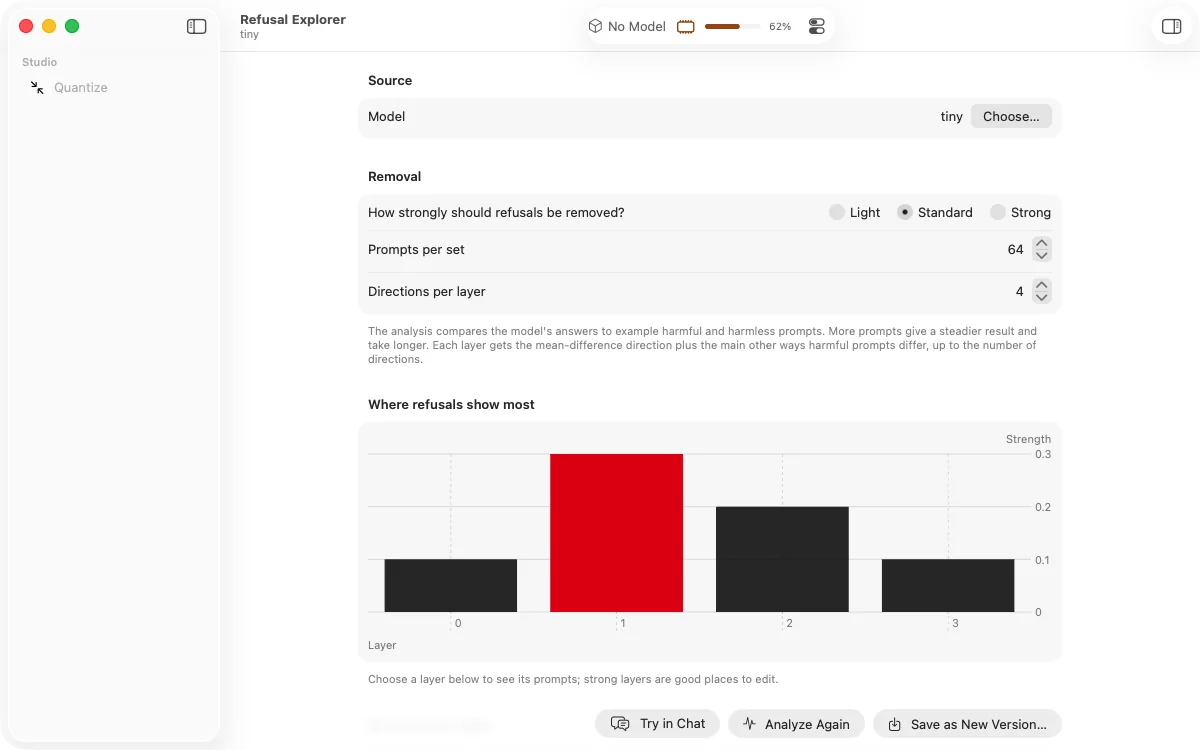Click the Prompts per set value 64
Image resolution: width=1200 pixels, height=750 pixels.
click(1016, 250)
